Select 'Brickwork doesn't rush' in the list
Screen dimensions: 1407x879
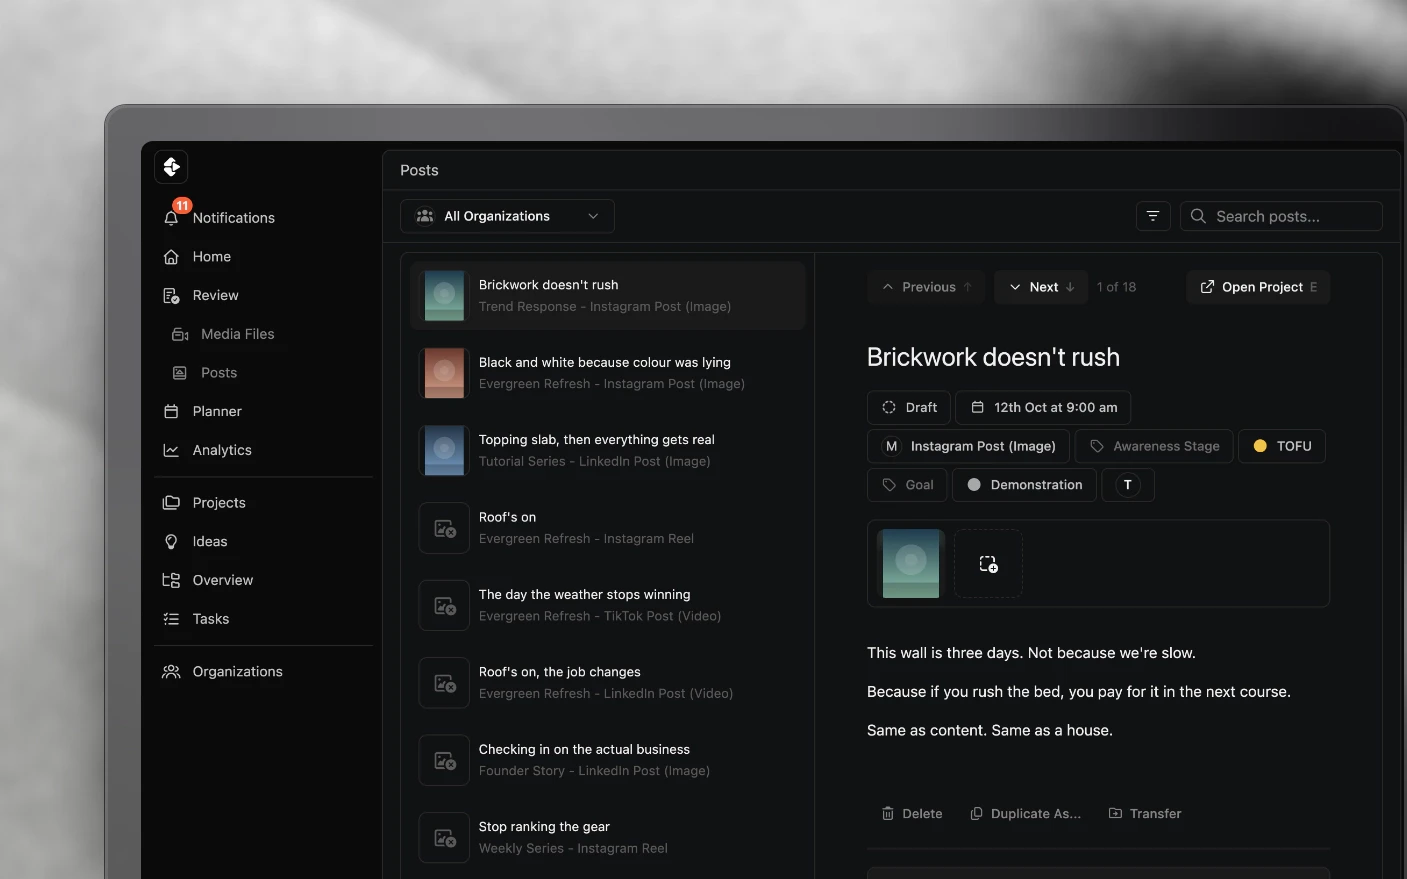(x=607, y=296)
